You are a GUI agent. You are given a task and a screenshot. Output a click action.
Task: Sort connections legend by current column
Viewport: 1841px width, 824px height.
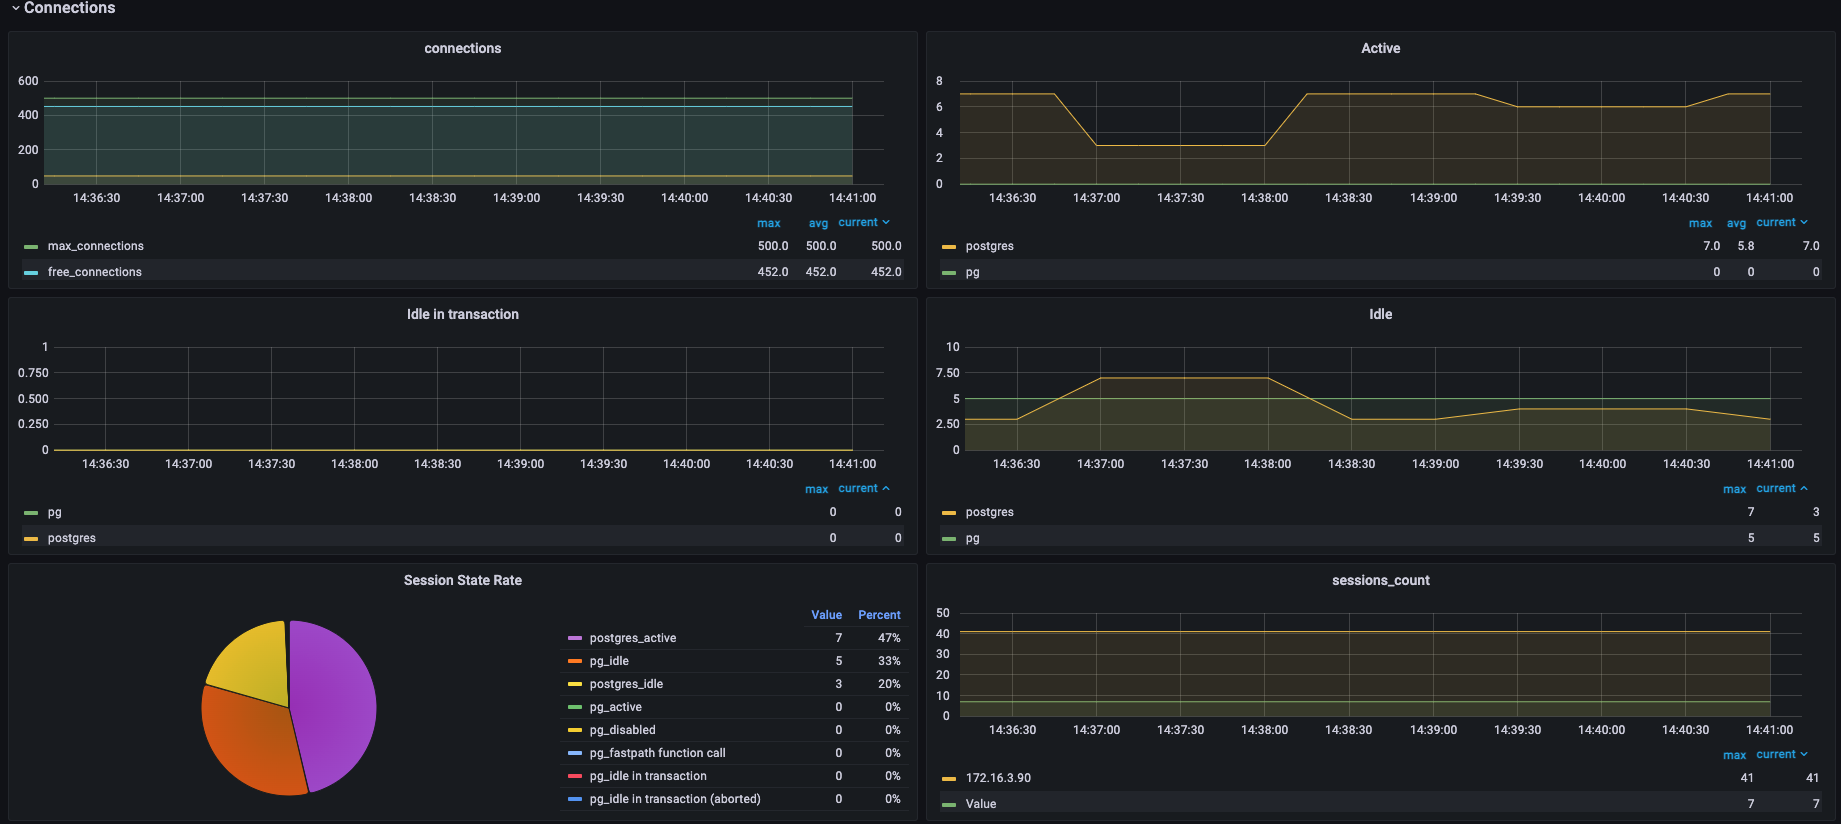tap(863, 223)
